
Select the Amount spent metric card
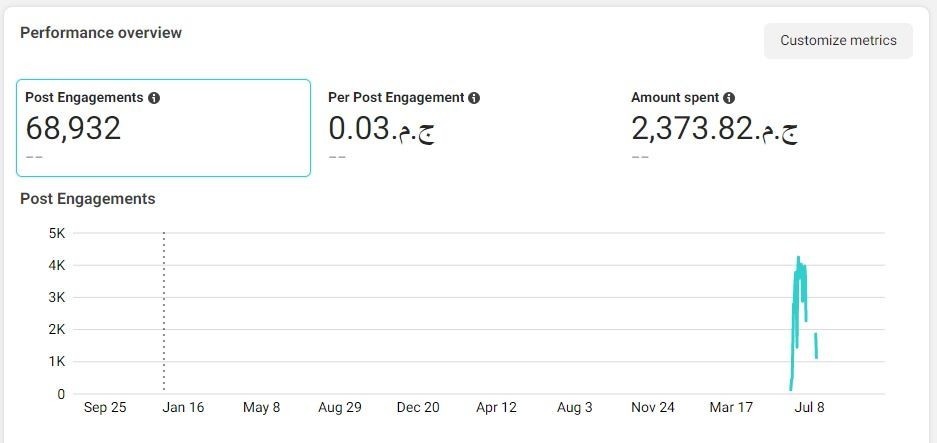point(769,128)
